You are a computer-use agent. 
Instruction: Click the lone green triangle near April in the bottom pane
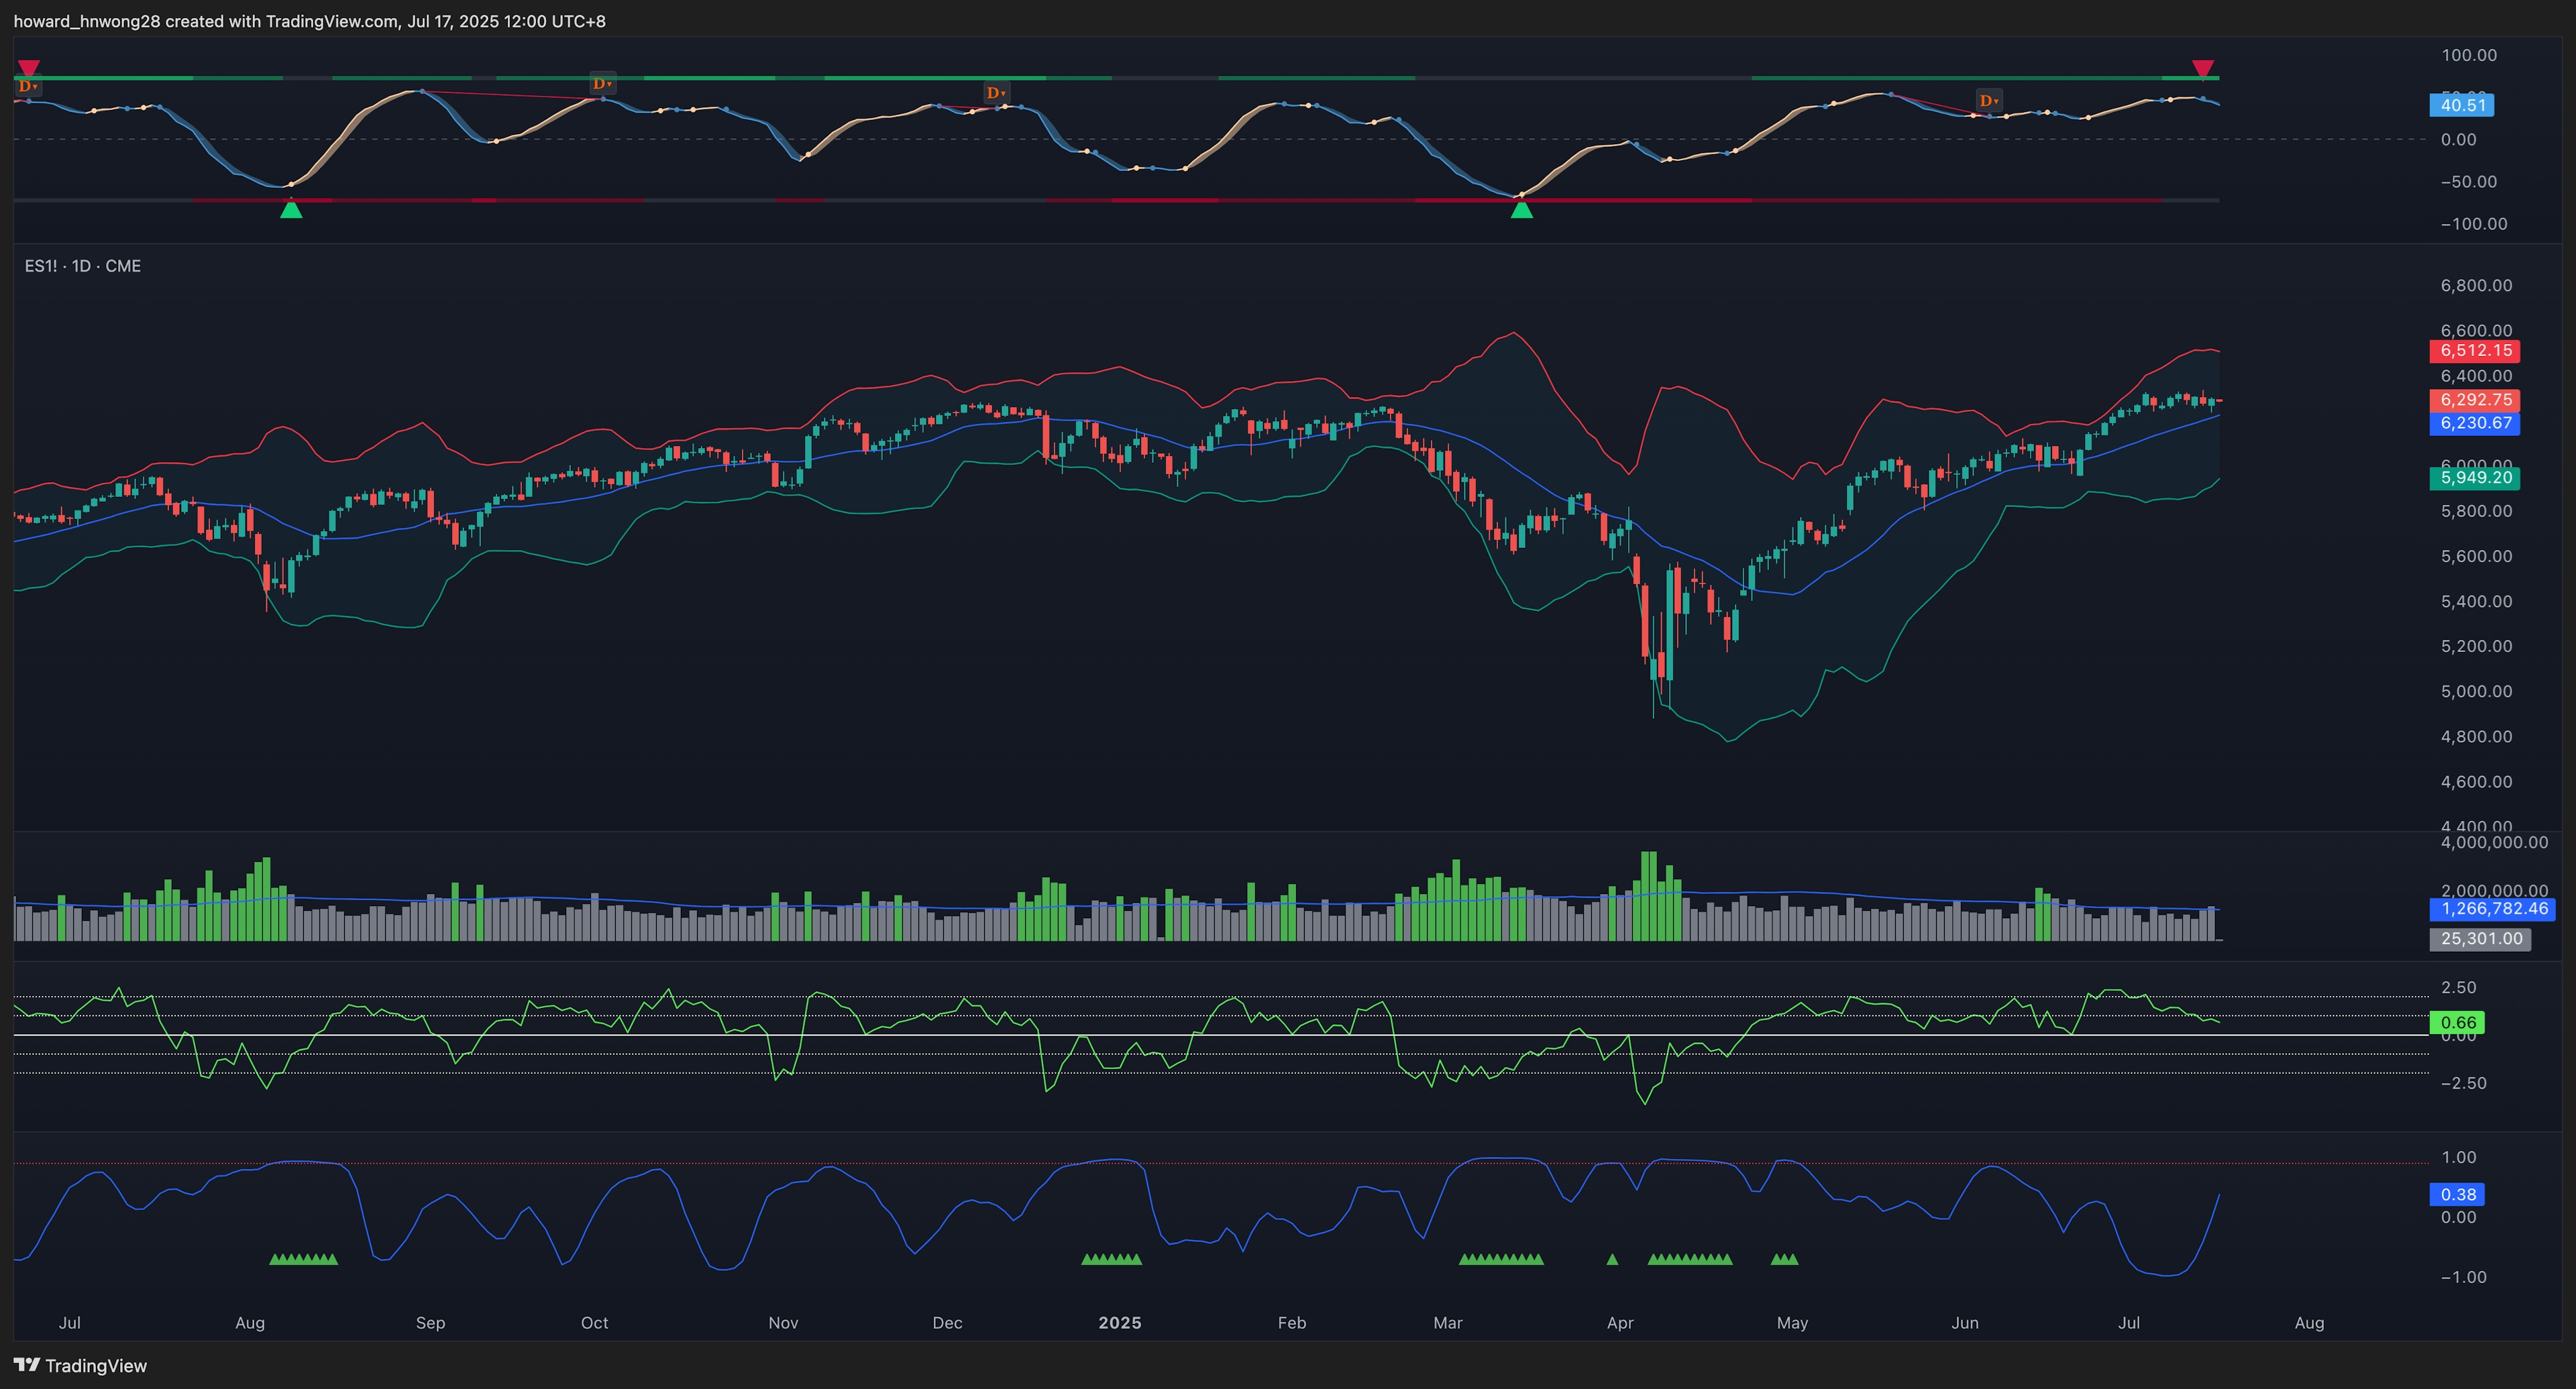point(1612,1259)
